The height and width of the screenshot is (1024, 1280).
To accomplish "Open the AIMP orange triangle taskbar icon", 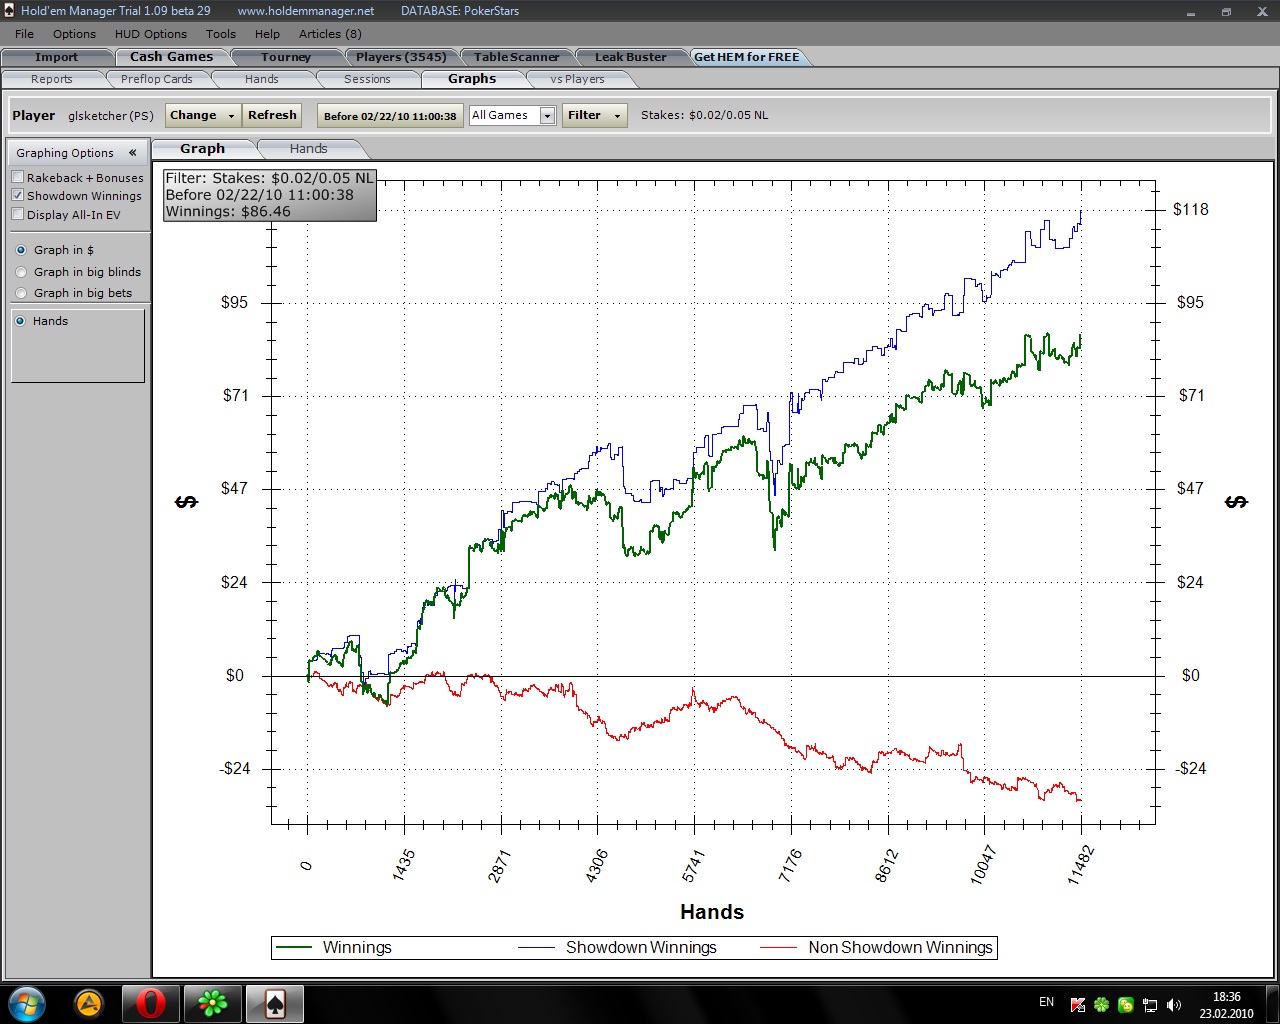I will tap(89, 1003).
